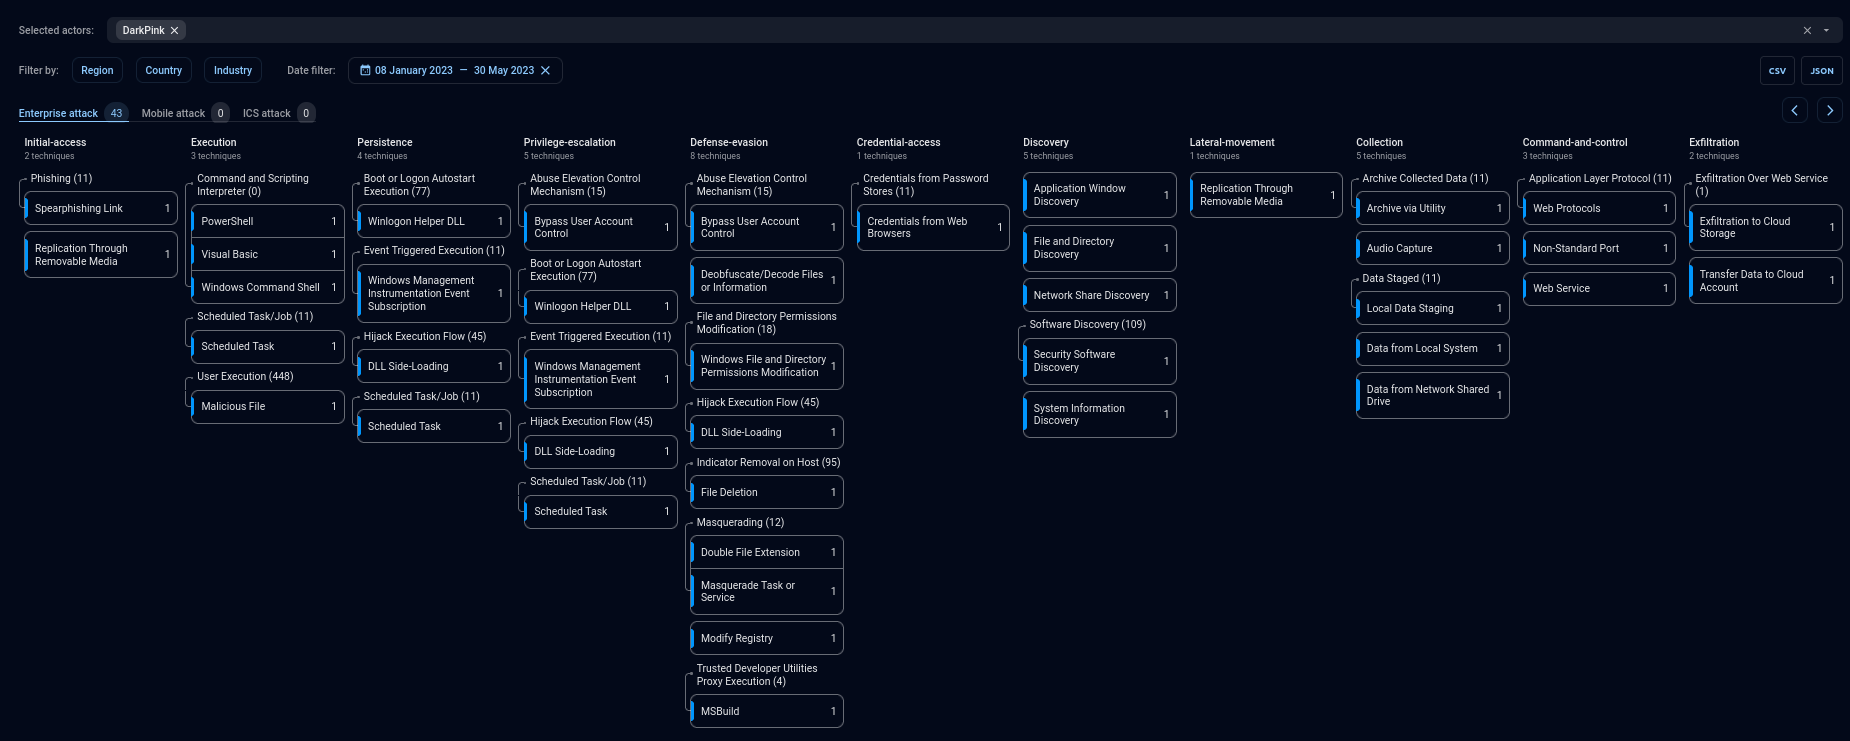Viewport: 1850px width, 741px height.
Task: Remove the DarkPink actor chip
Action: pos(174,30)
